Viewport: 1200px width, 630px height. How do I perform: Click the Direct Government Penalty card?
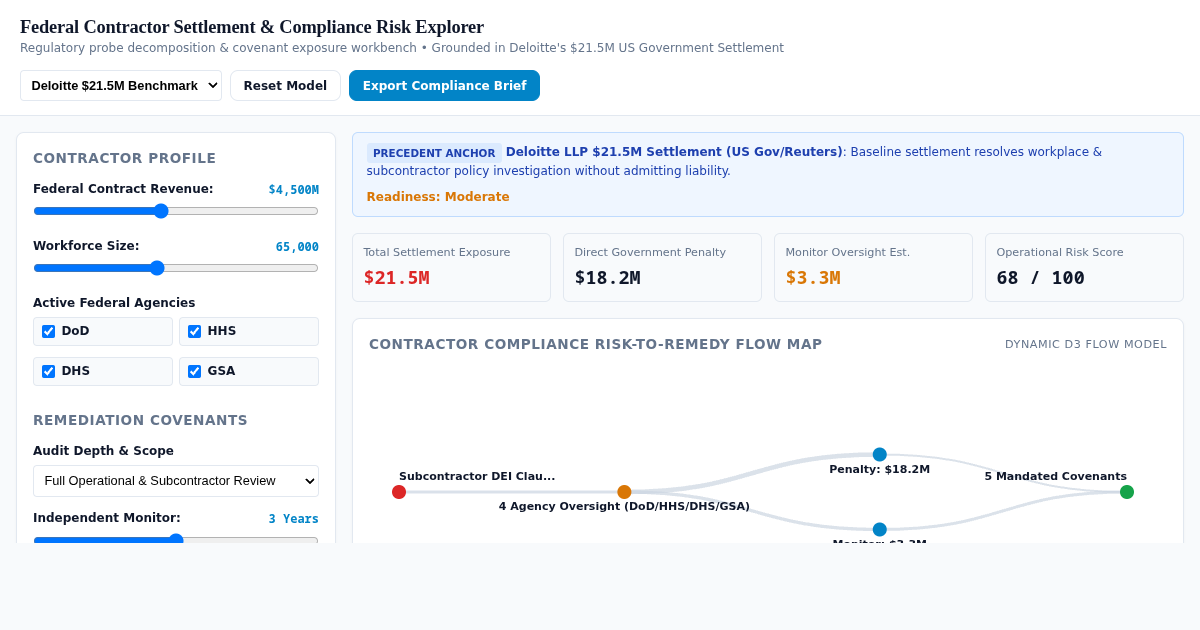(662, 267)
